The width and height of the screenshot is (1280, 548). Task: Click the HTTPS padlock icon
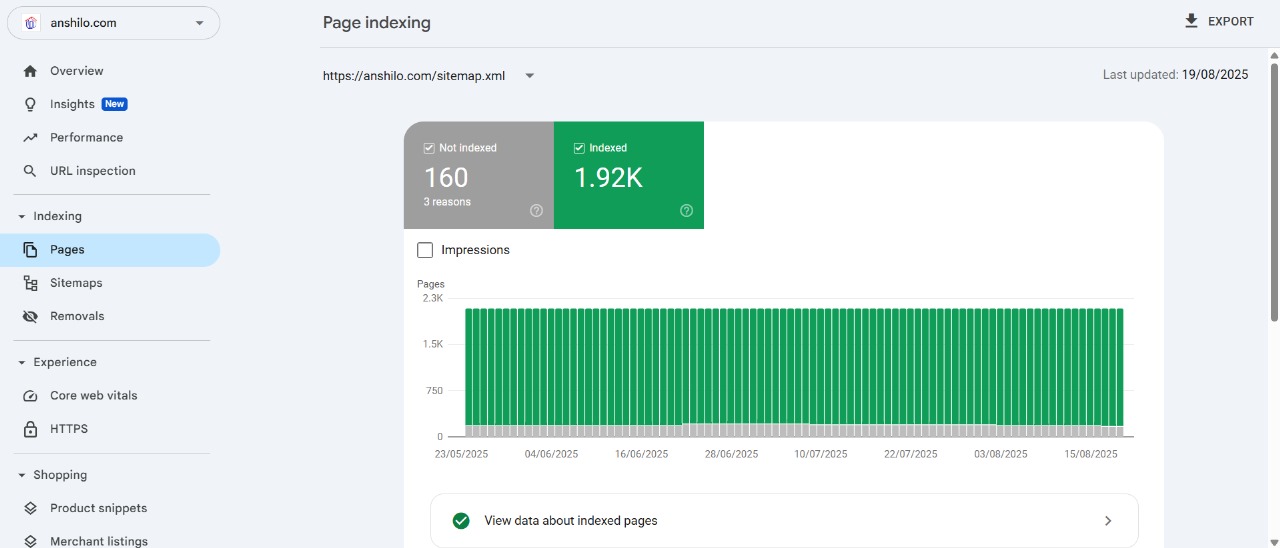pyautogui.click(x=30, y=429)
